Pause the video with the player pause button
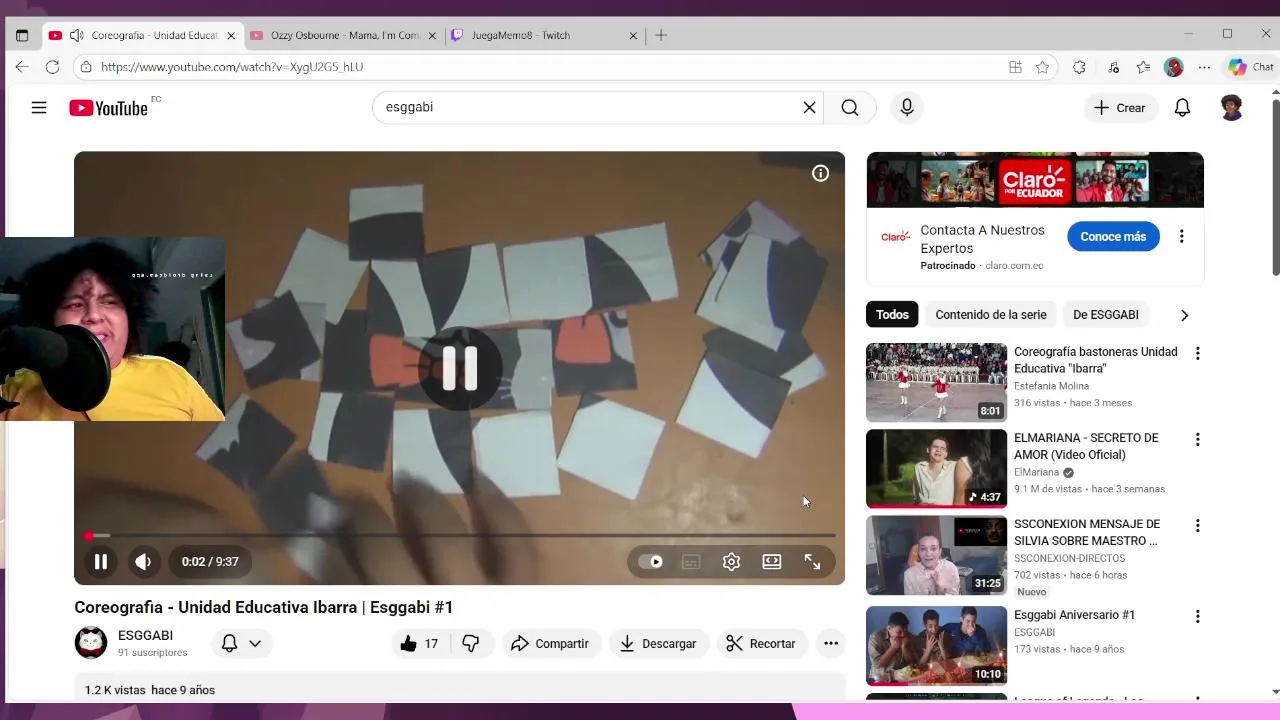This screenshot has width=1280, height=720. click(x=101, y=562)
